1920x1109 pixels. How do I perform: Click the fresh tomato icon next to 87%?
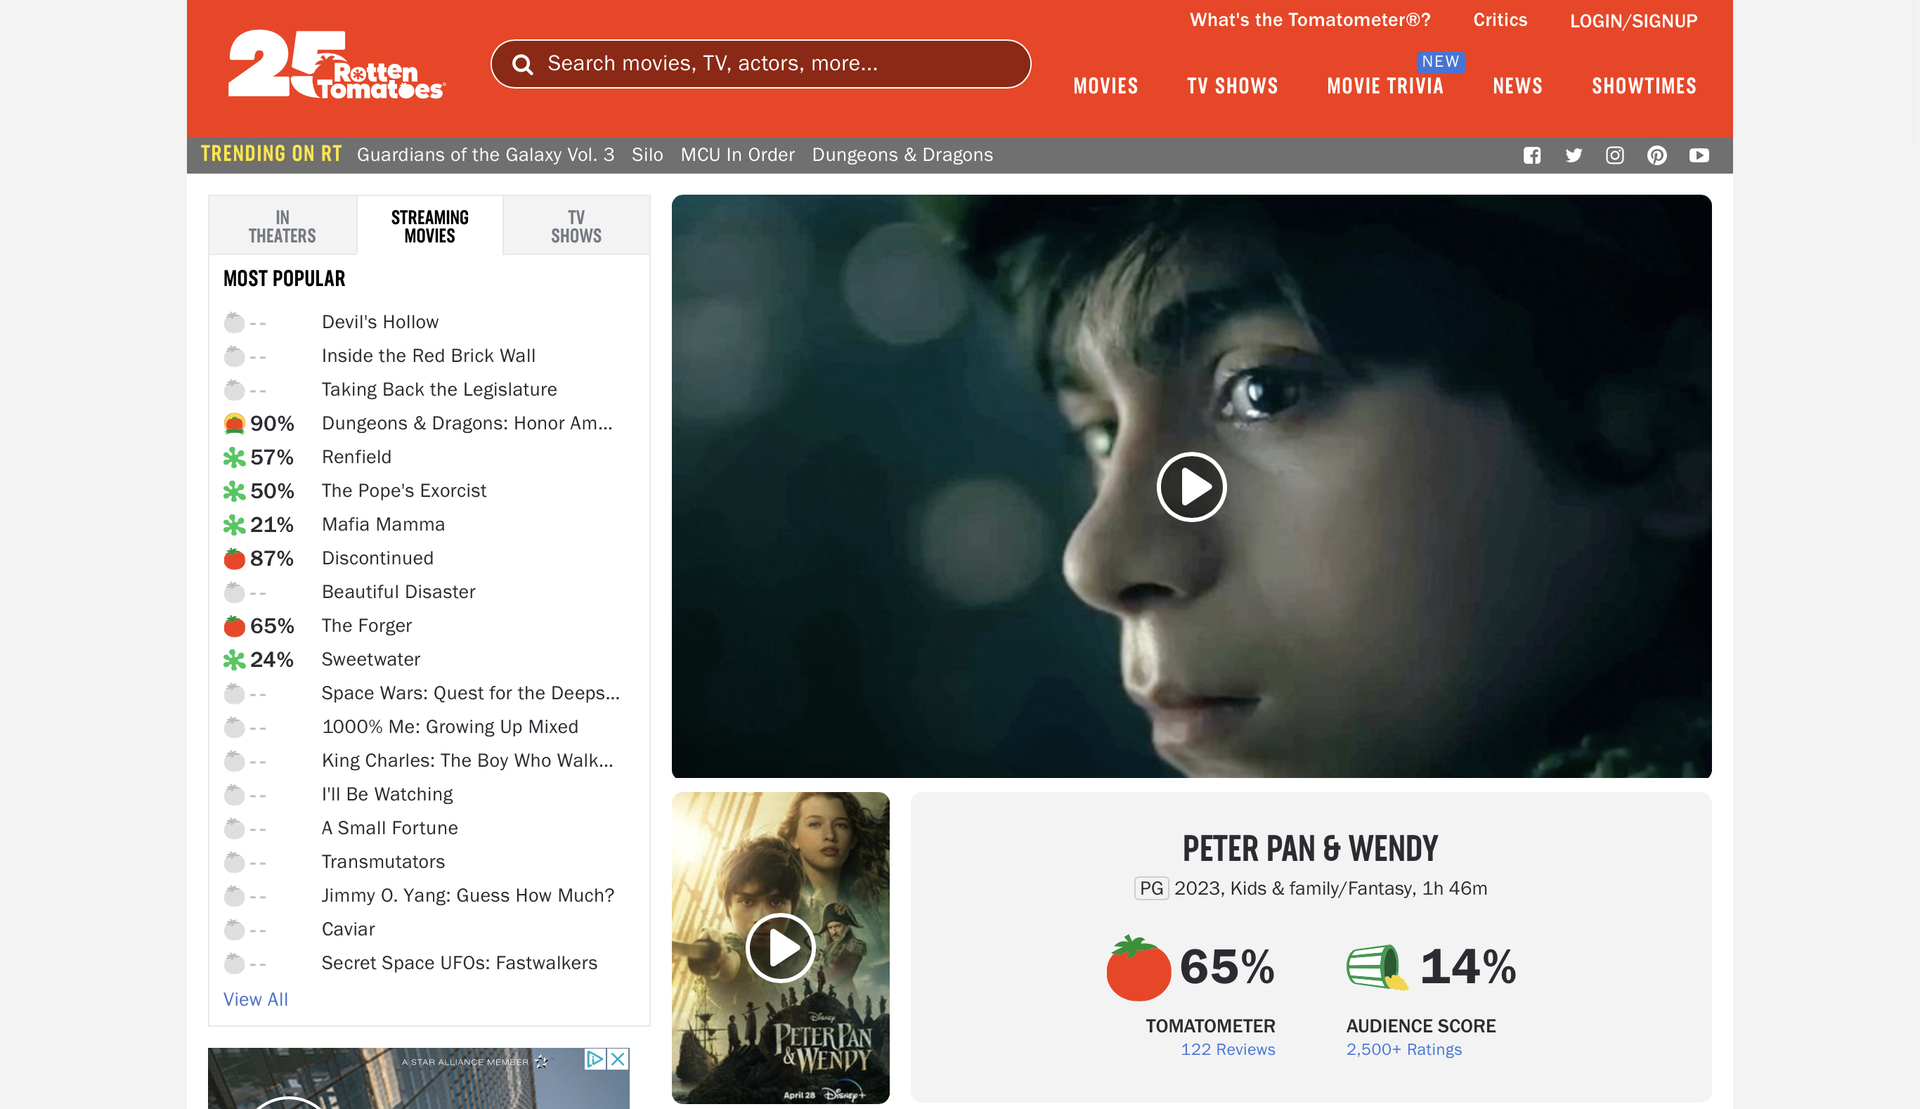pos(234,559)
